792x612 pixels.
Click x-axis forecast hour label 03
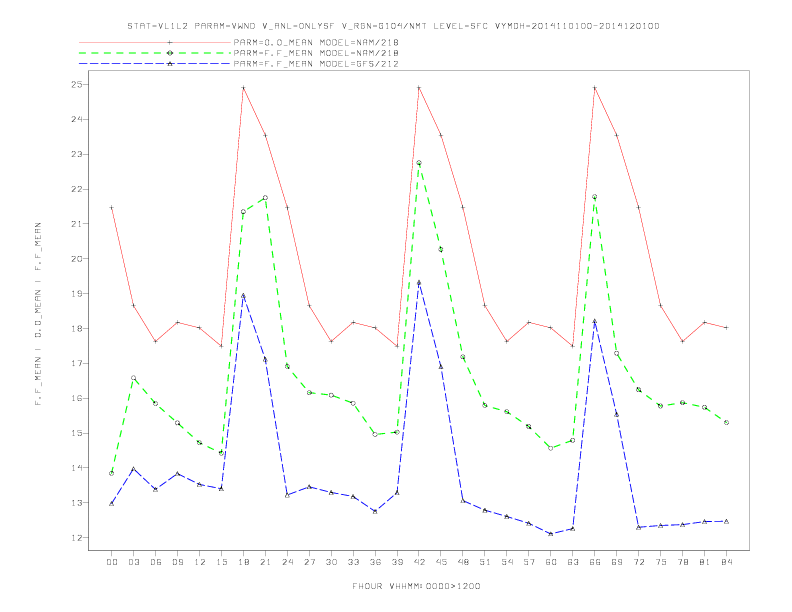[133, 562]
